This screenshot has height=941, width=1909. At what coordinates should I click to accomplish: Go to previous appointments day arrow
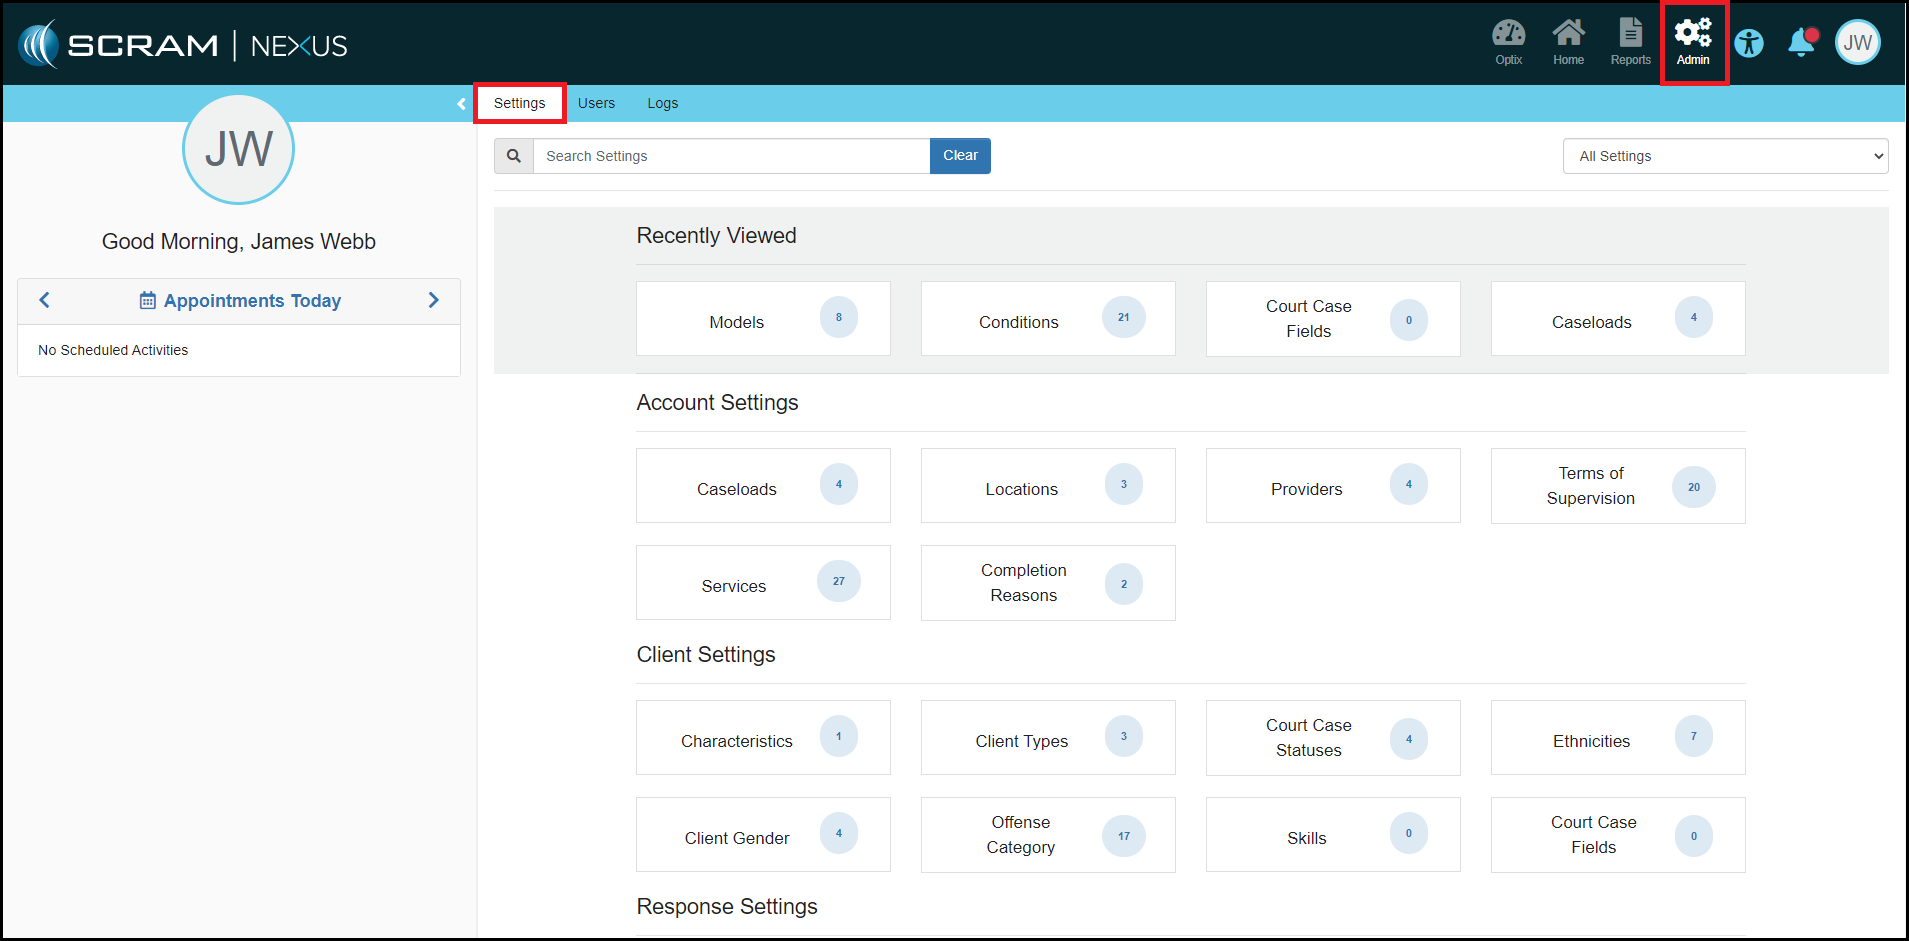click(x=44, y=301)
